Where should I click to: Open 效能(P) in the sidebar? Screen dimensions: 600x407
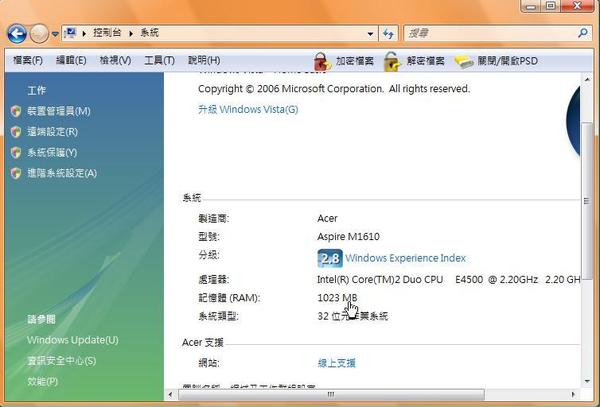[x=42, y=381]
